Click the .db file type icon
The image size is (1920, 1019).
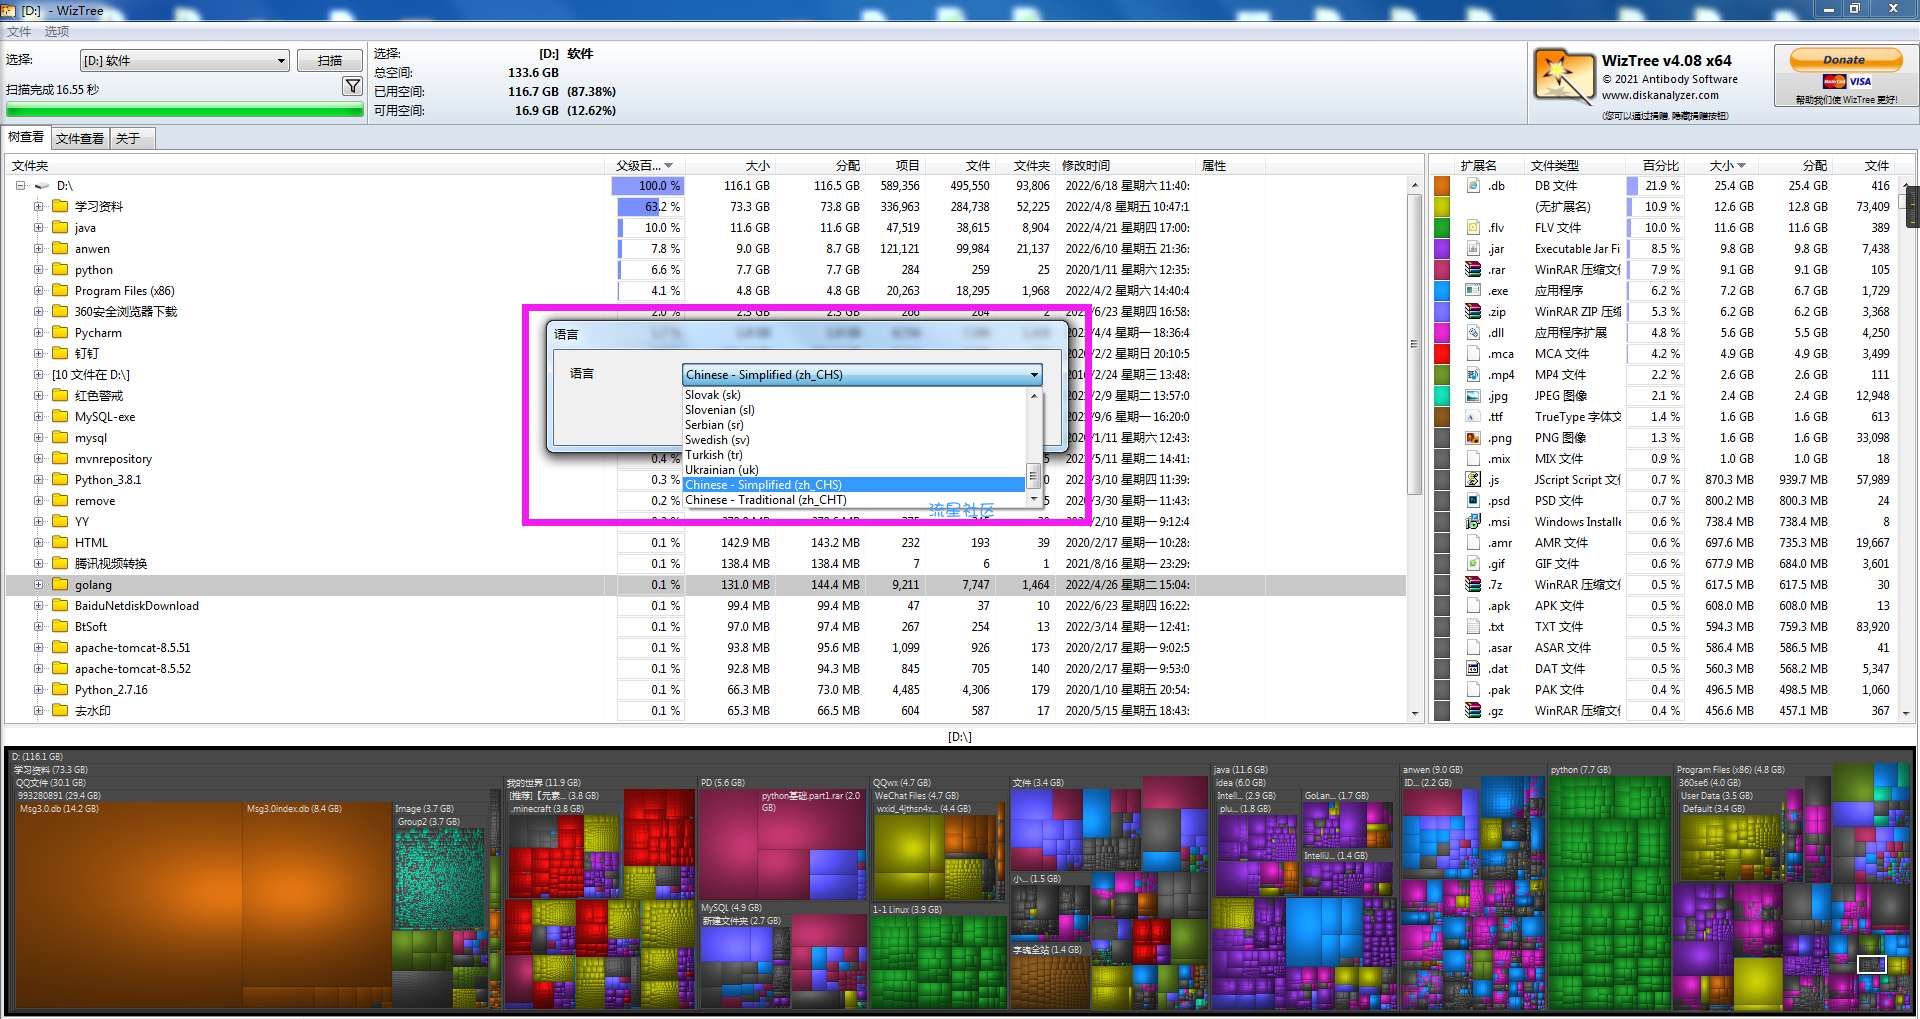pyautogui.click(x=1473, y=186)
